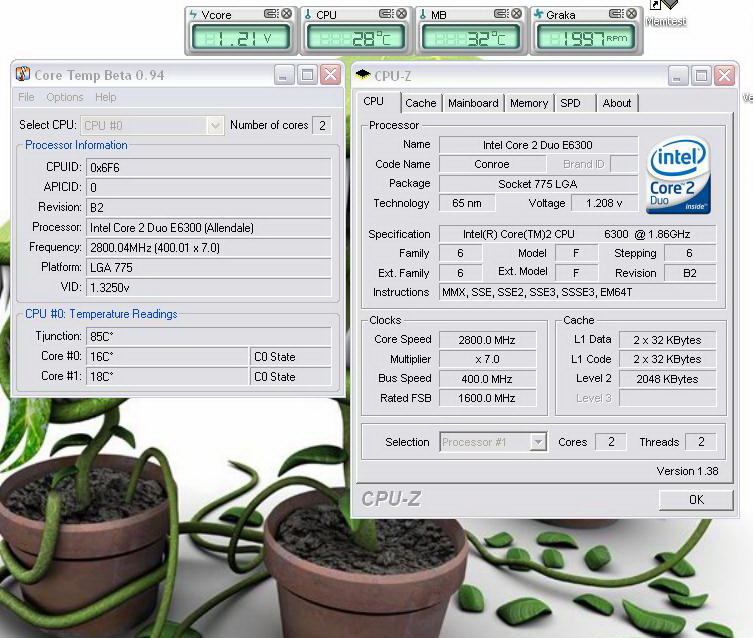Screen dimensions: 753x638
Task: Click the fan icon on the Graka widget
Action: point(539,14)
